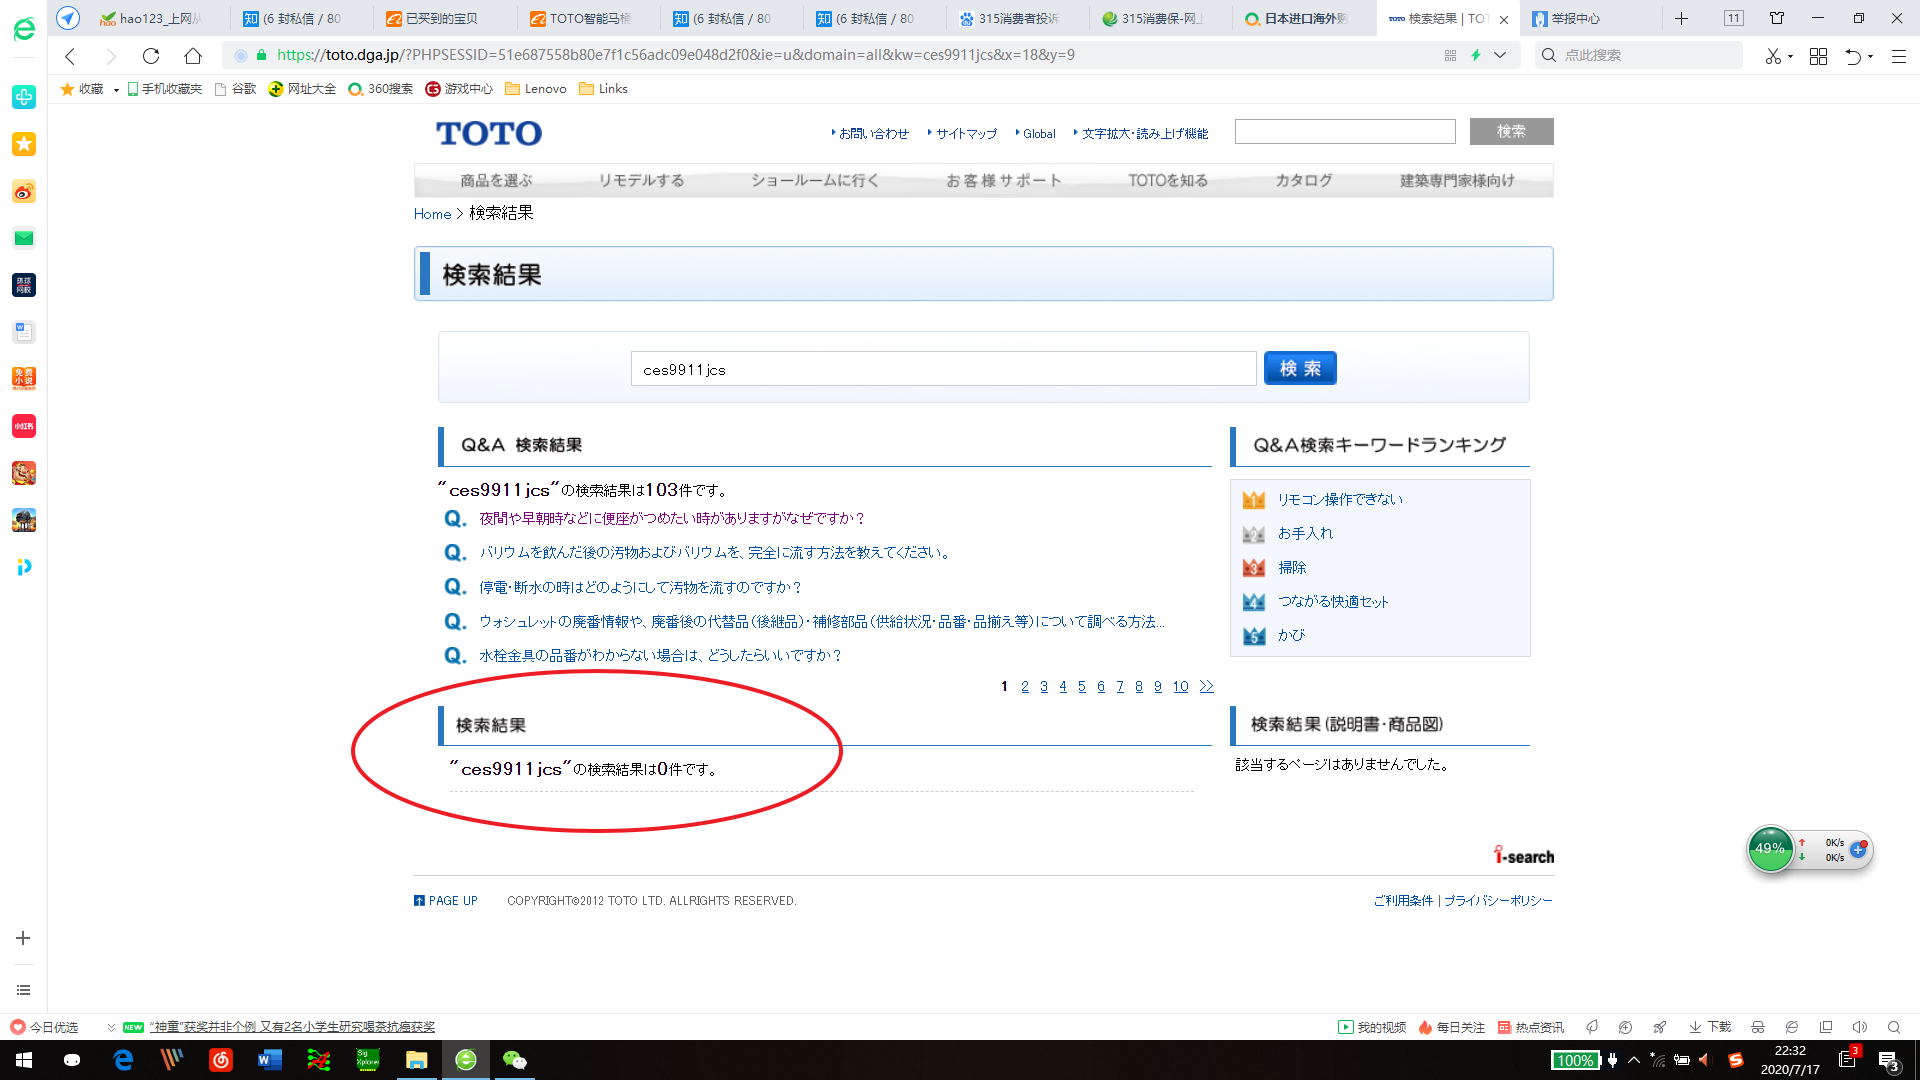Viewport: 1920px width, 1080px height.
Task: Click the QR code icon in address bar
Action: click(1450, 56)
